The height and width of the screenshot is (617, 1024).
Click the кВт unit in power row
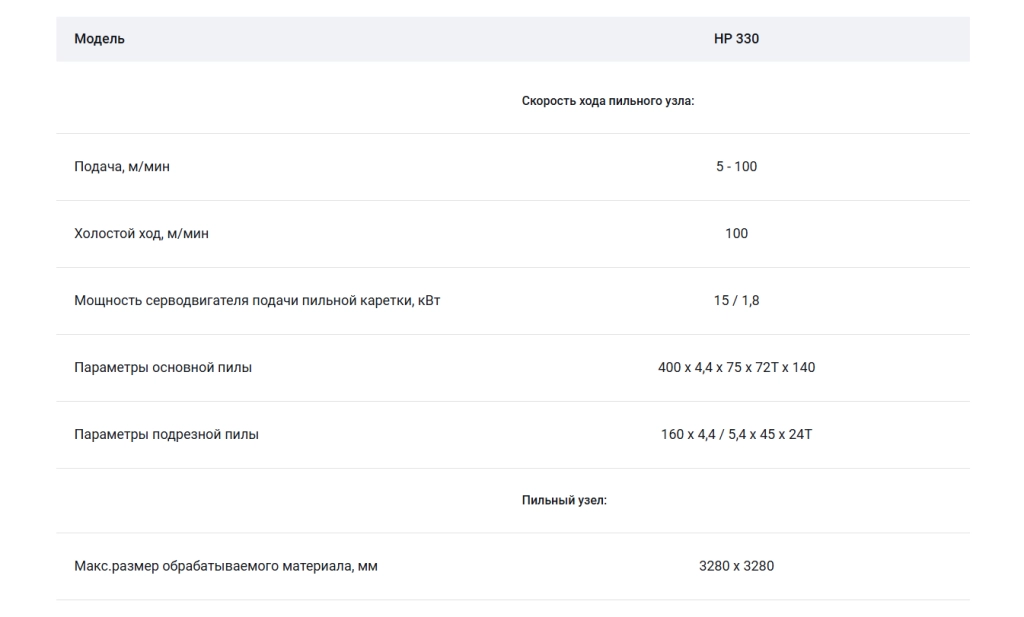pyautogui.click(x=429, y=301)
